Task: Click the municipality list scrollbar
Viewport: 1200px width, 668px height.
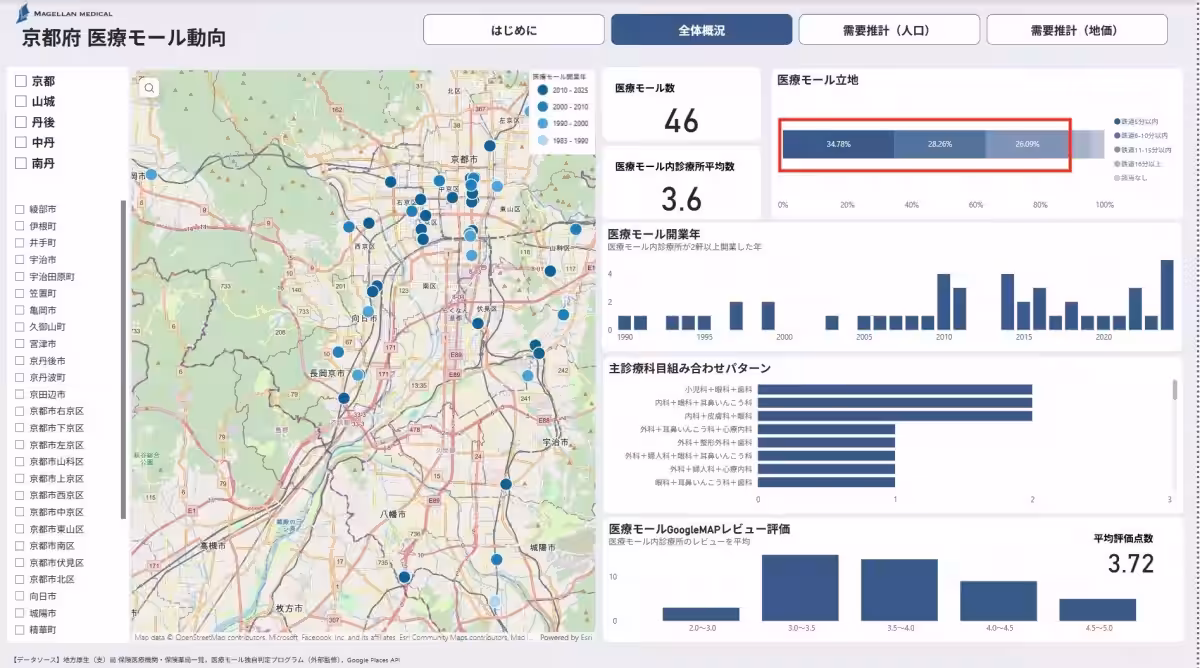Action: pos(124,360)
